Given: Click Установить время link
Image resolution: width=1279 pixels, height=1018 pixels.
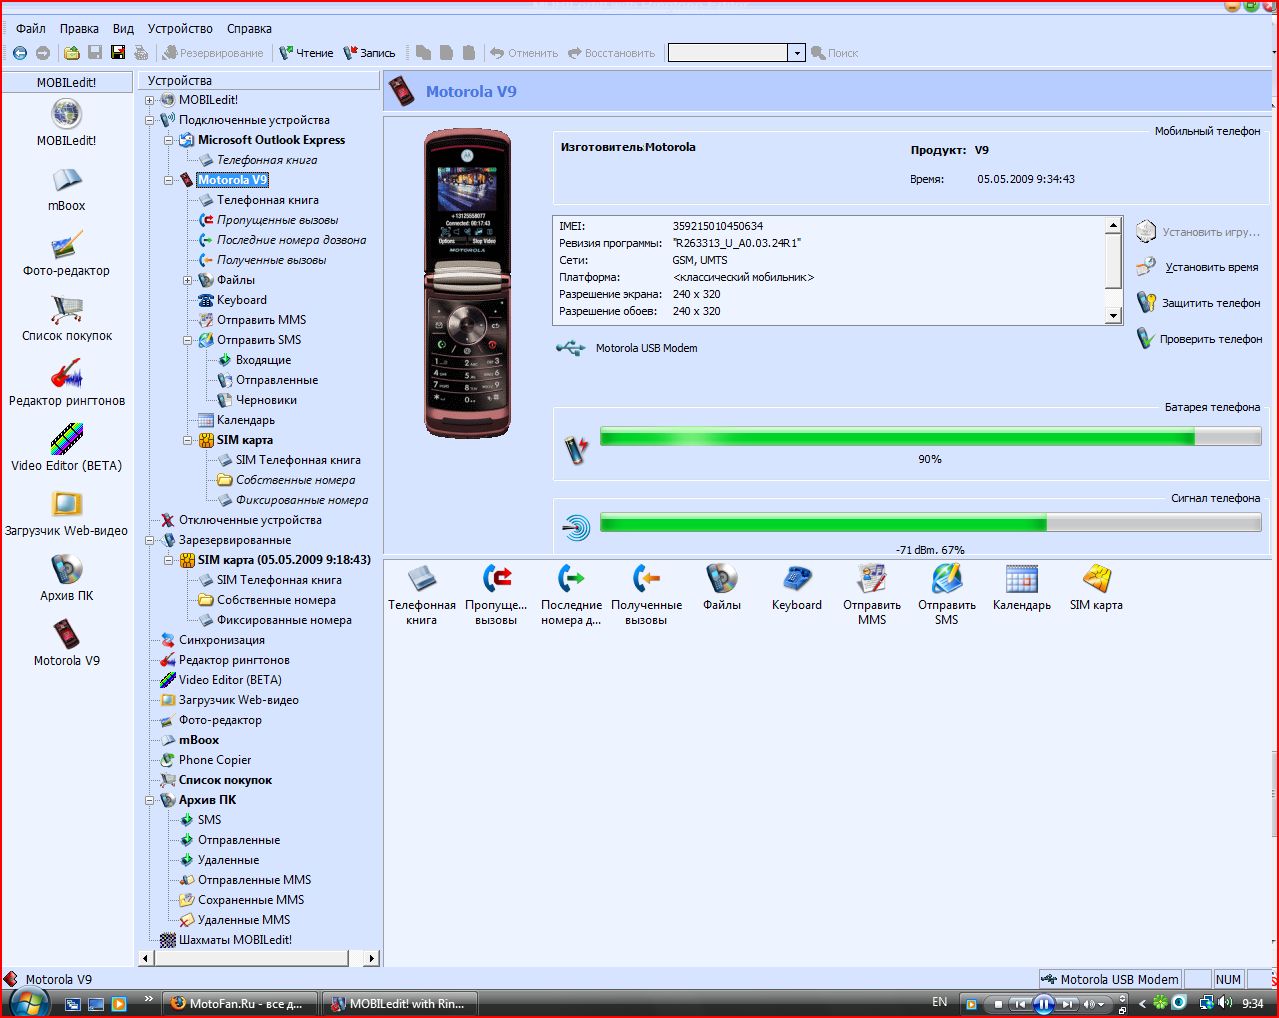Looking at the screenshot, I should (1211, 267).
